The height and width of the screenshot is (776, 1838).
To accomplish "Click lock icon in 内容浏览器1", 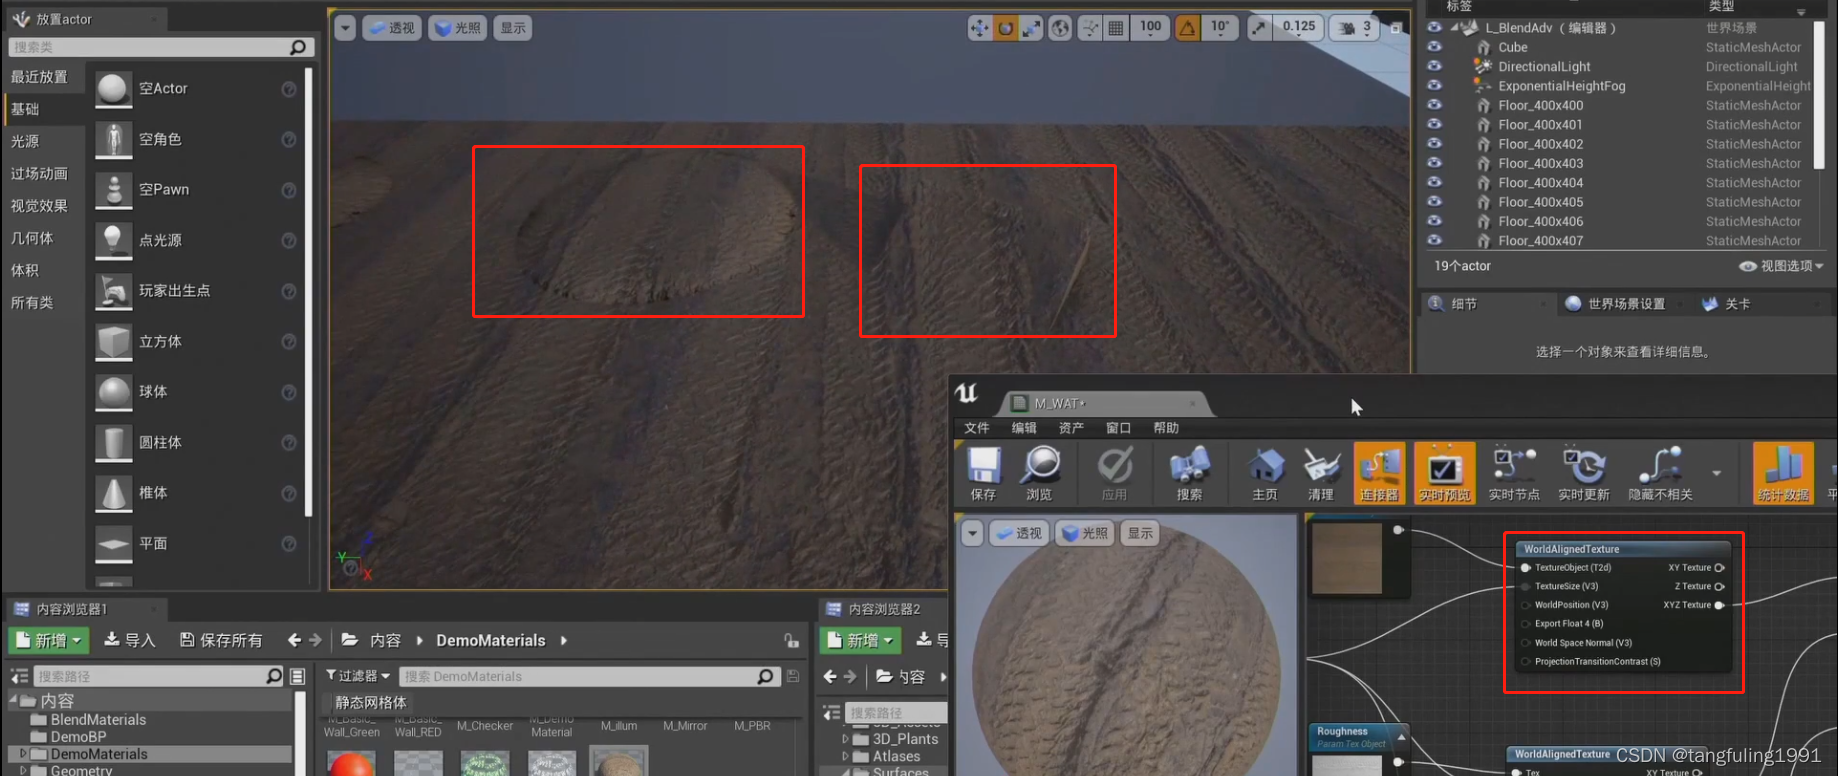I will [791, 641].
